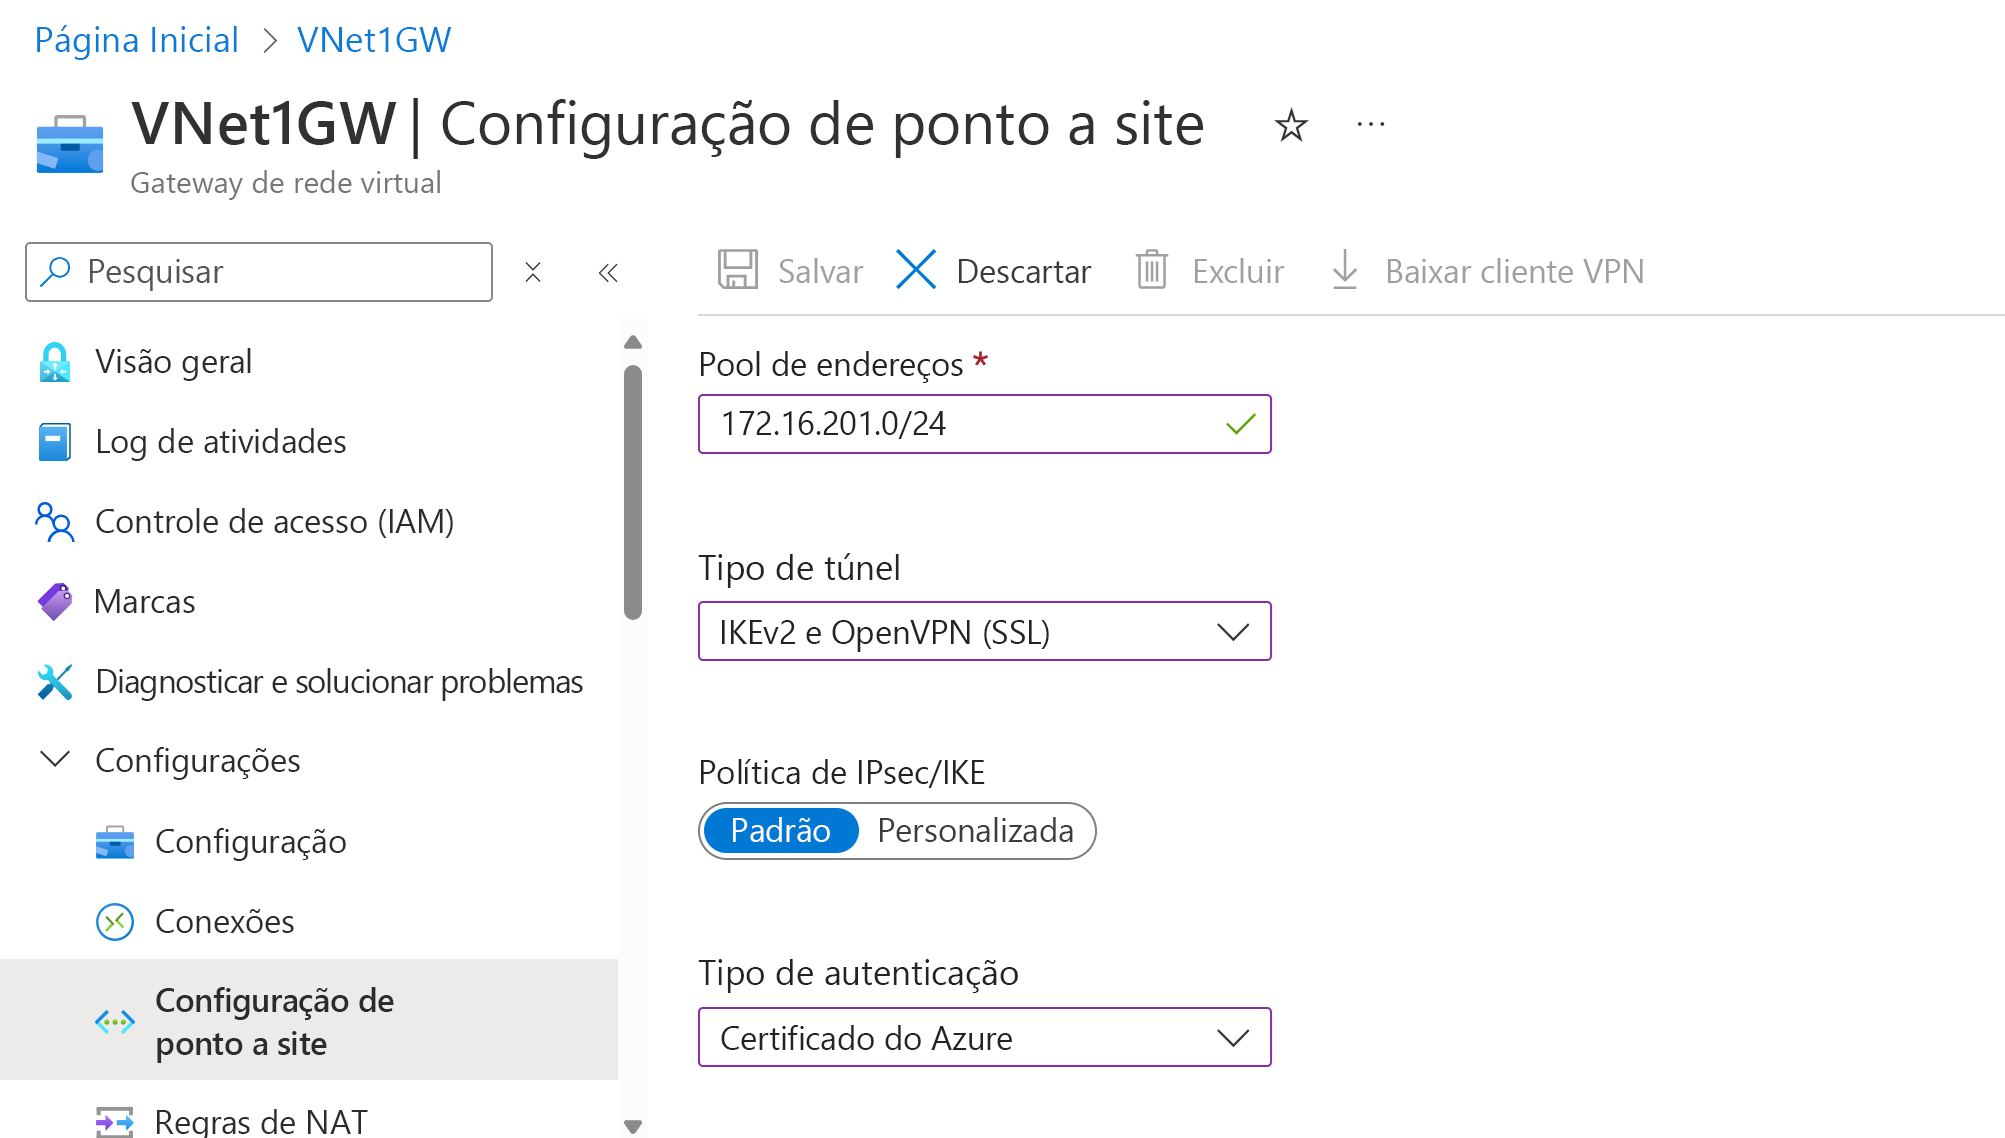
Task: Favorite the page with the star icon
Action: [1291, 126]
